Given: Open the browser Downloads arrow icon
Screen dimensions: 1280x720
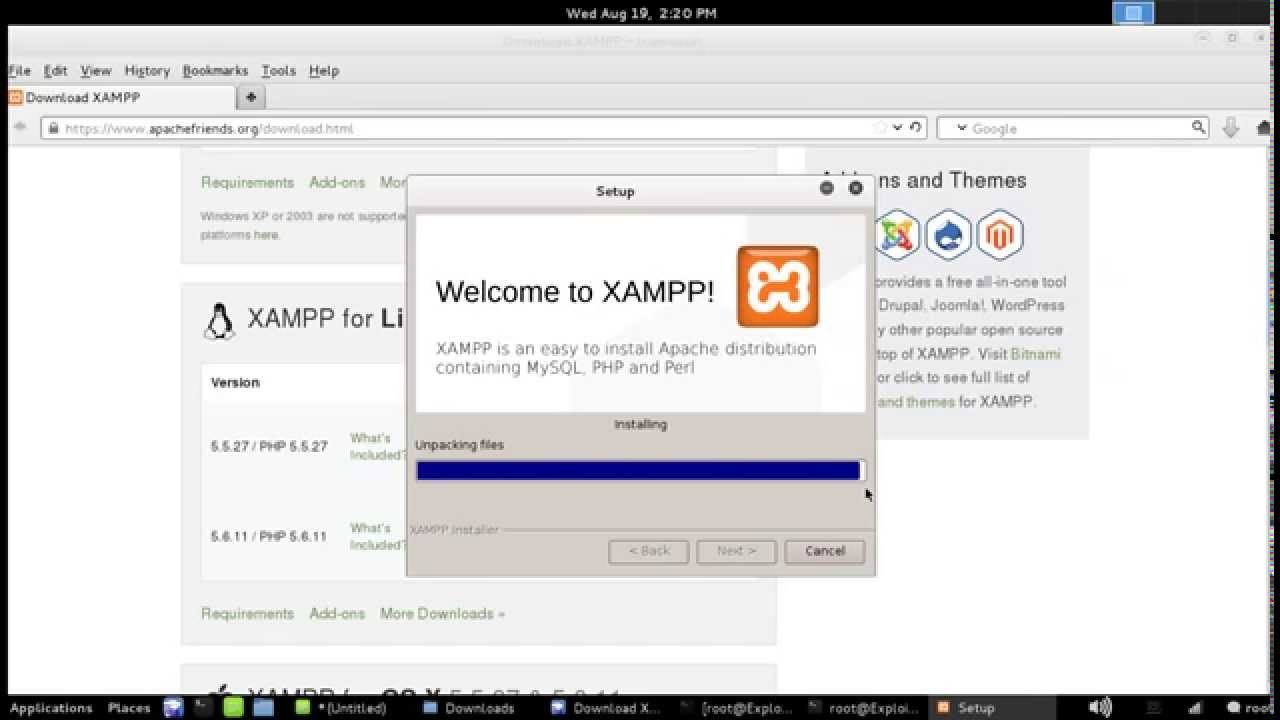Looking at the screenshot, I should (1231, 128).
